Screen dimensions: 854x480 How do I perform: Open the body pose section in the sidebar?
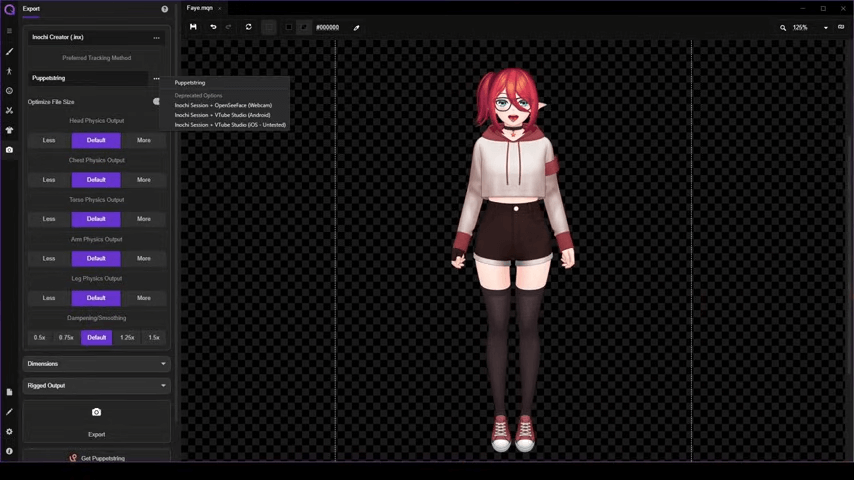click(x=9, y=71)
